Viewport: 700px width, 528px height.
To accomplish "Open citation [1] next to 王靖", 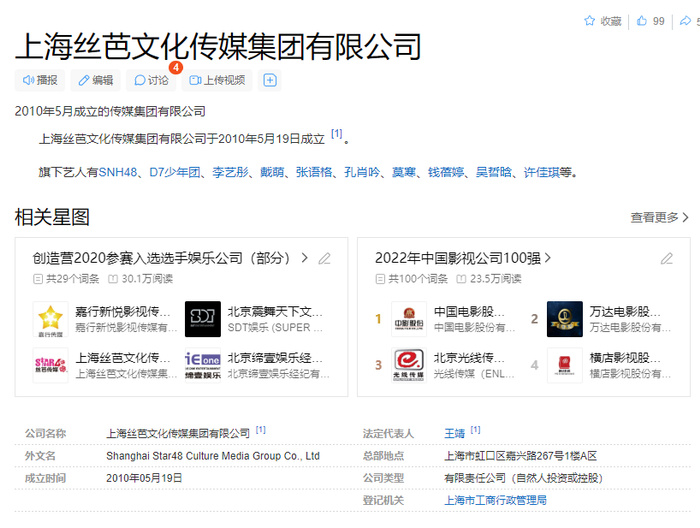I will coord(475,430).
